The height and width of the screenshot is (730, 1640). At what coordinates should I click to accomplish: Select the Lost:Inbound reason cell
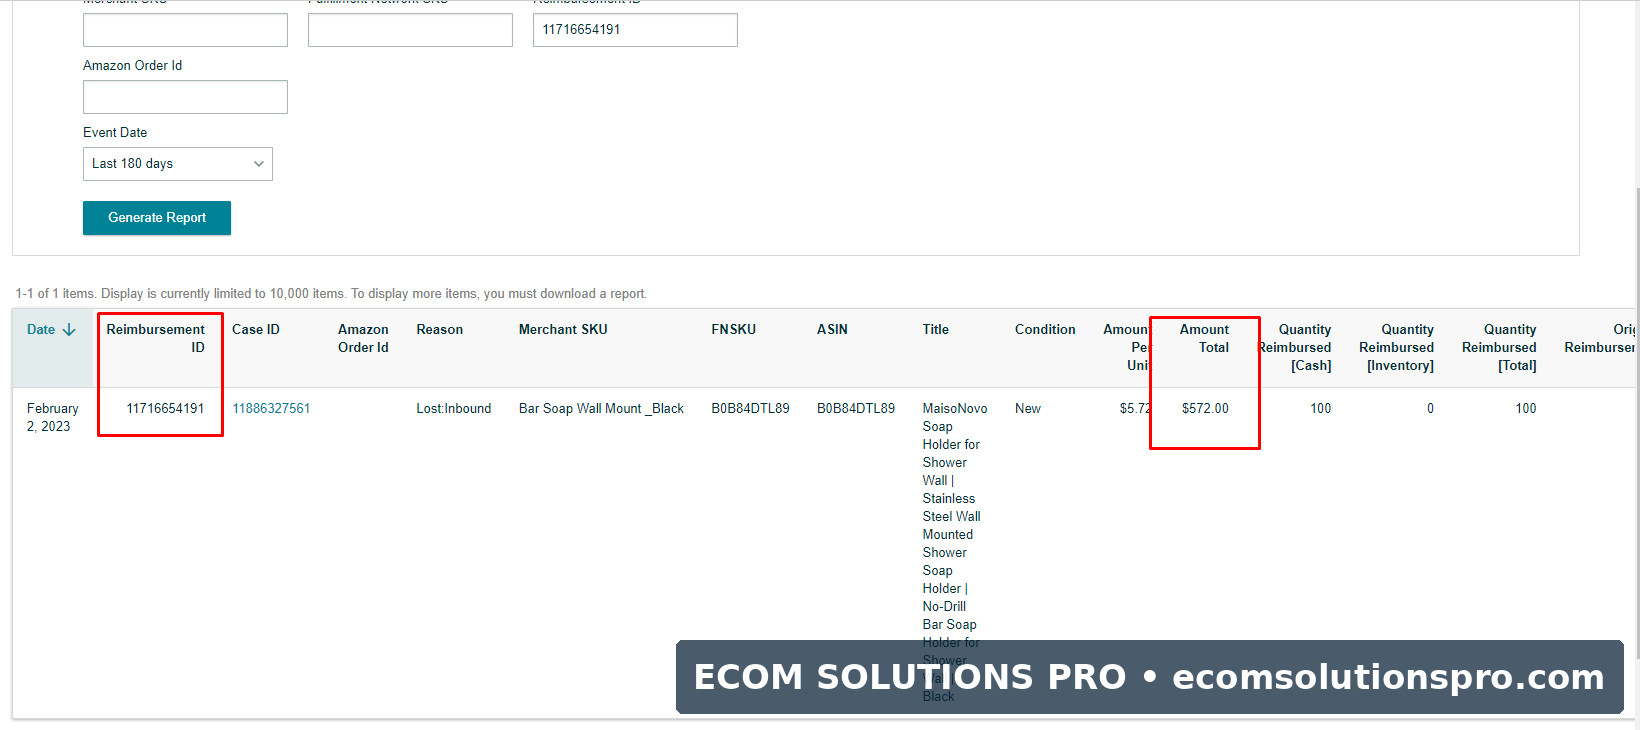coord(454,408)
